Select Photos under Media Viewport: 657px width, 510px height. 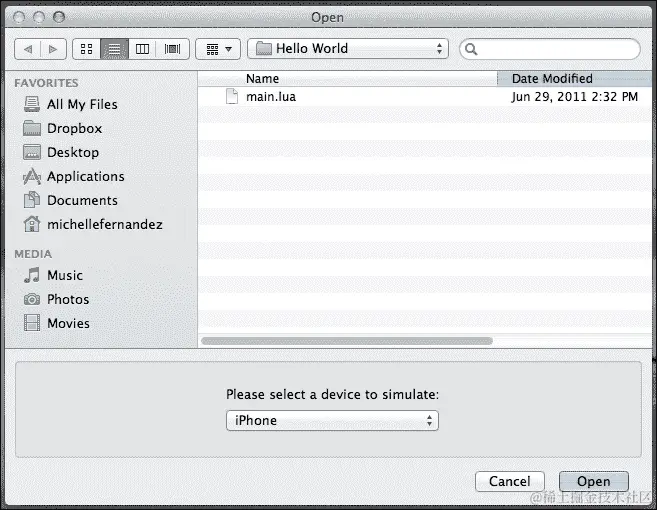[68, 299]
